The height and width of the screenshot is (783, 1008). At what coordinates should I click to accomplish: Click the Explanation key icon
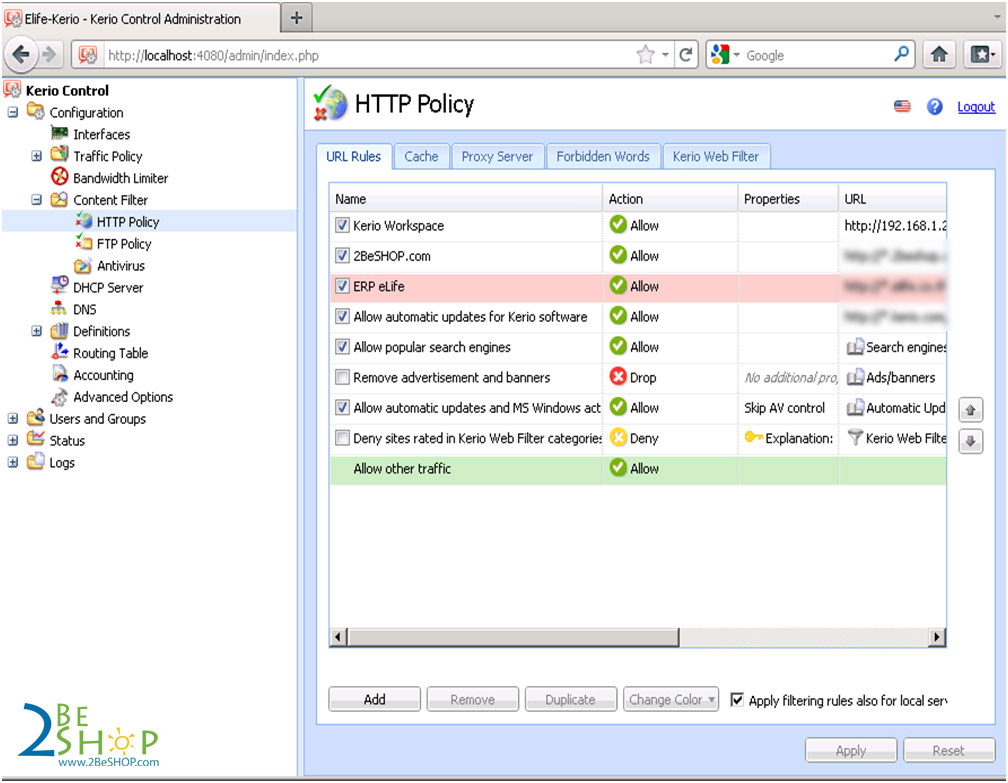(753, 438)
